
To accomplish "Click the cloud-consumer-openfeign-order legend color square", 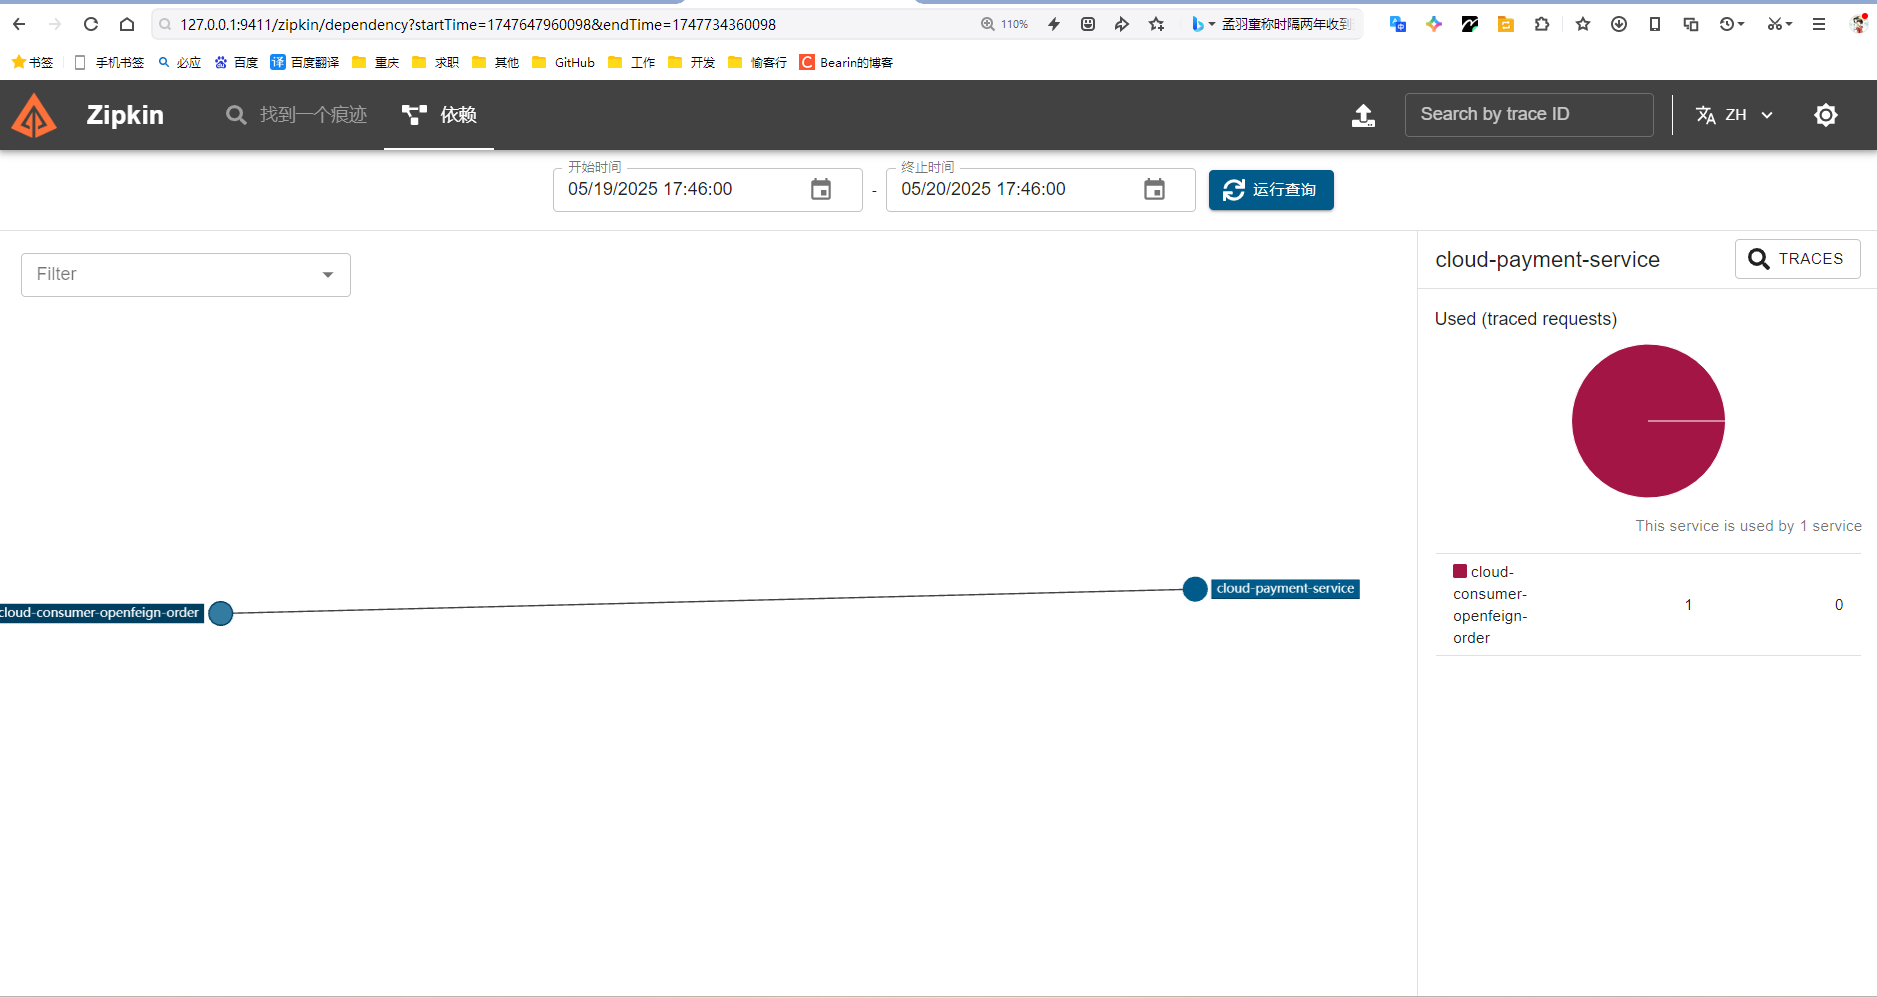I will pyautogui.click(x=1460, y=571).
